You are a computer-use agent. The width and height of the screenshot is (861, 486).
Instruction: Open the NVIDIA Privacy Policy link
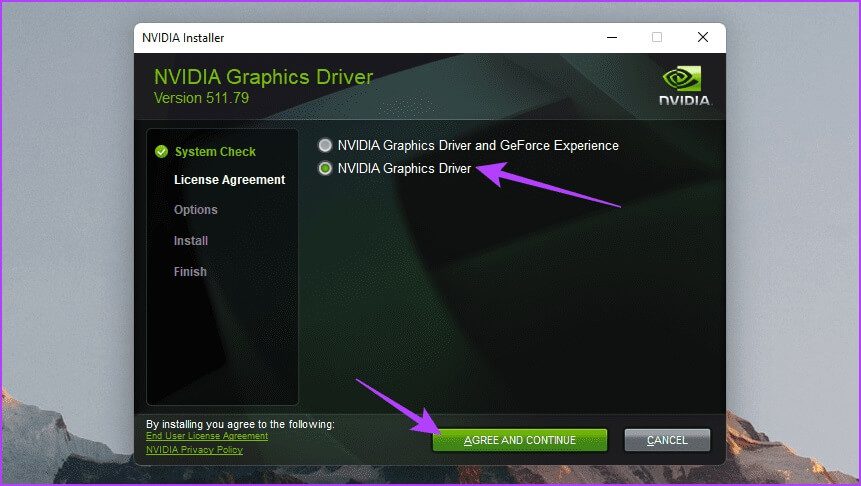click(194, 450)
